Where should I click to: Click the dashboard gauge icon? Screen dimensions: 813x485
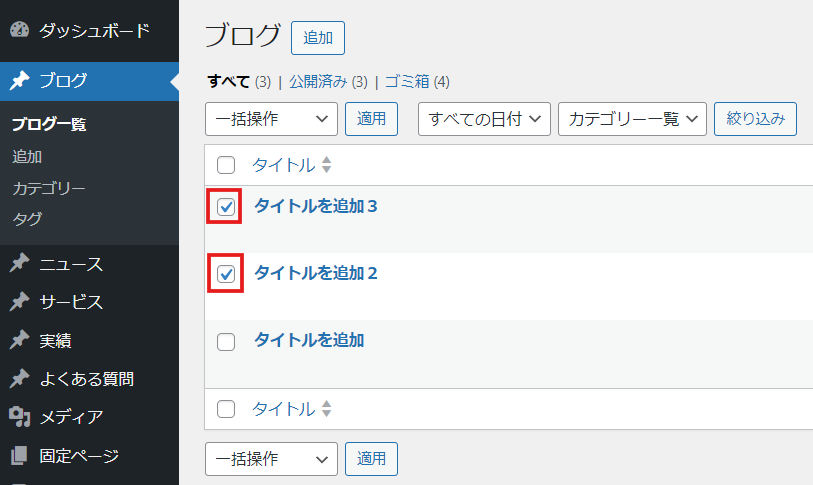point(19,31)
